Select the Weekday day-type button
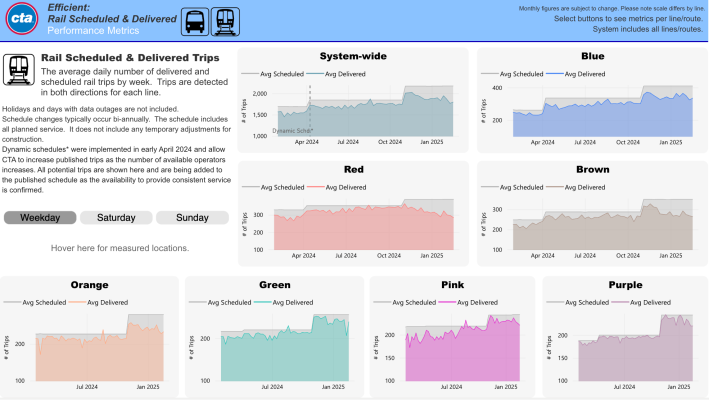 40,217
